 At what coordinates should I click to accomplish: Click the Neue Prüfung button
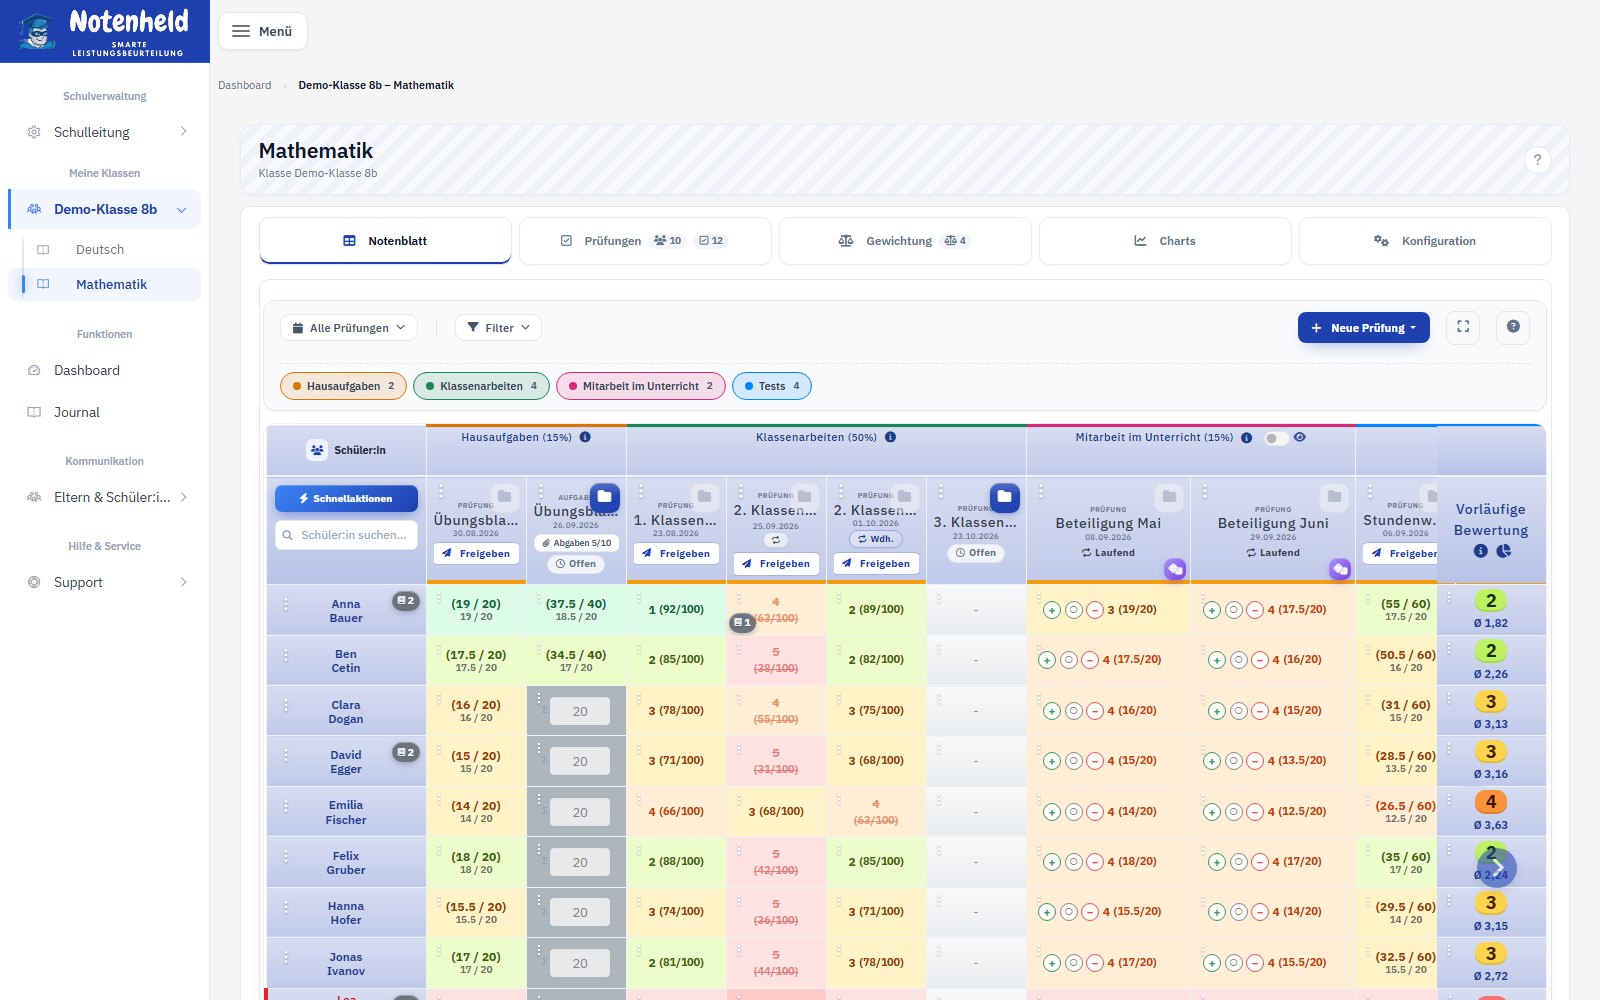(x=1363, y=328)
